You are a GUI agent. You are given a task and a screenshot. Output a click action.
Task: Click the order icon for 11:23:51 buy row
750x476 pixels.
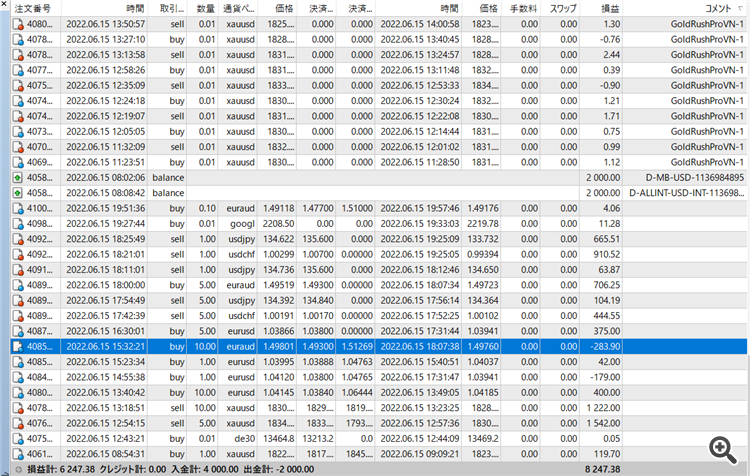pyautogui.click(x=18, y=162)
